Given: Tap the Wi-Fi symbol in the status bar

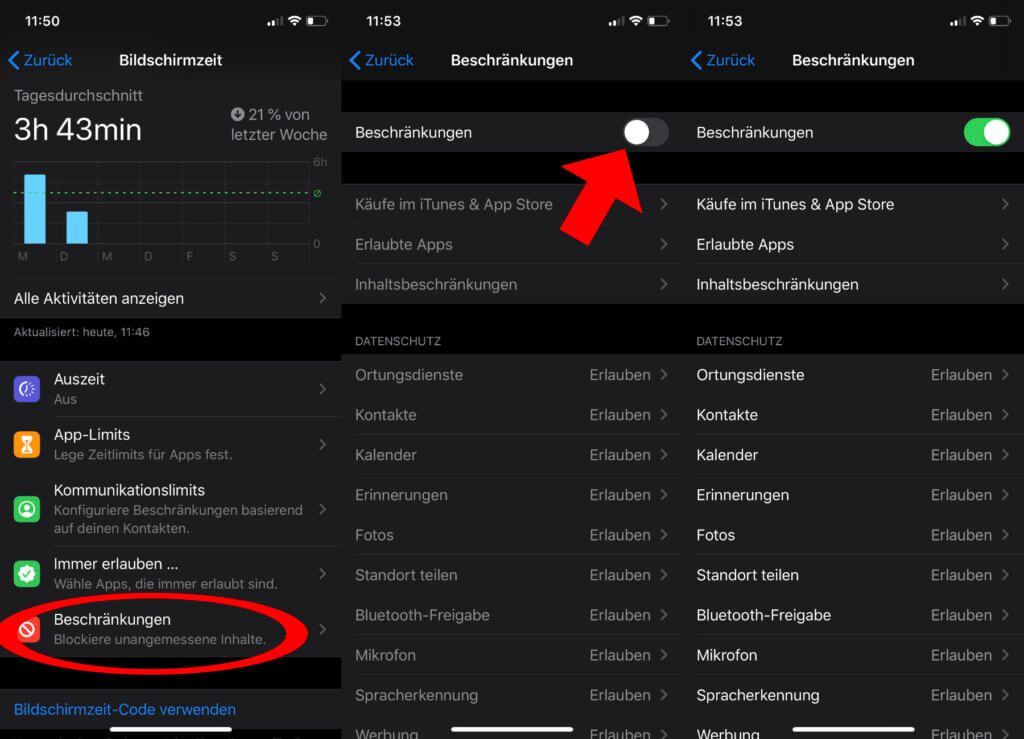Looking at the screenshot, I should [293, 18].
